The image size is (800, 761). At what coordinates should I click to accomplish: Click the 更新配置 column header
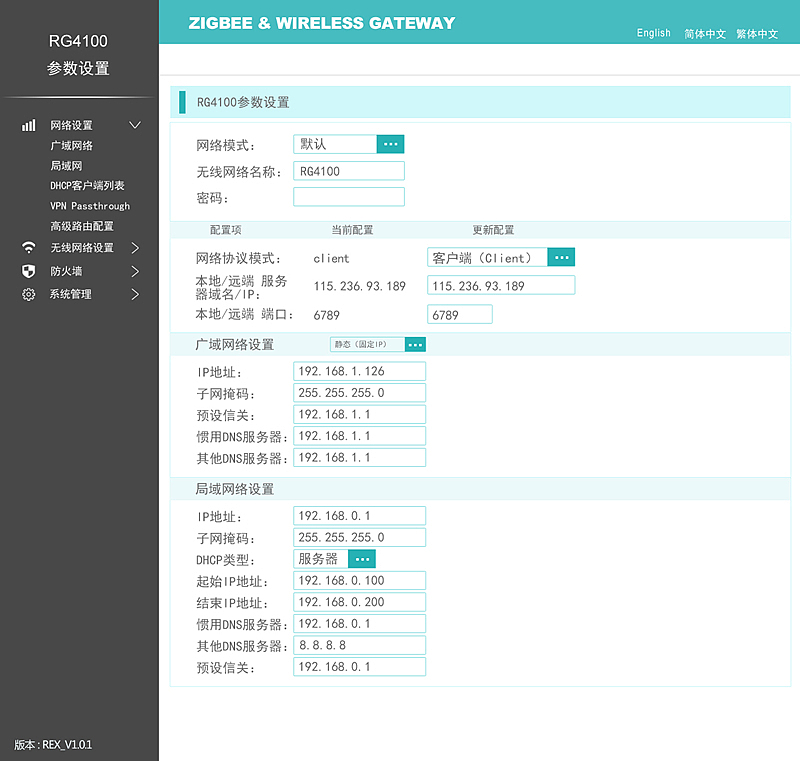[493, 230]
